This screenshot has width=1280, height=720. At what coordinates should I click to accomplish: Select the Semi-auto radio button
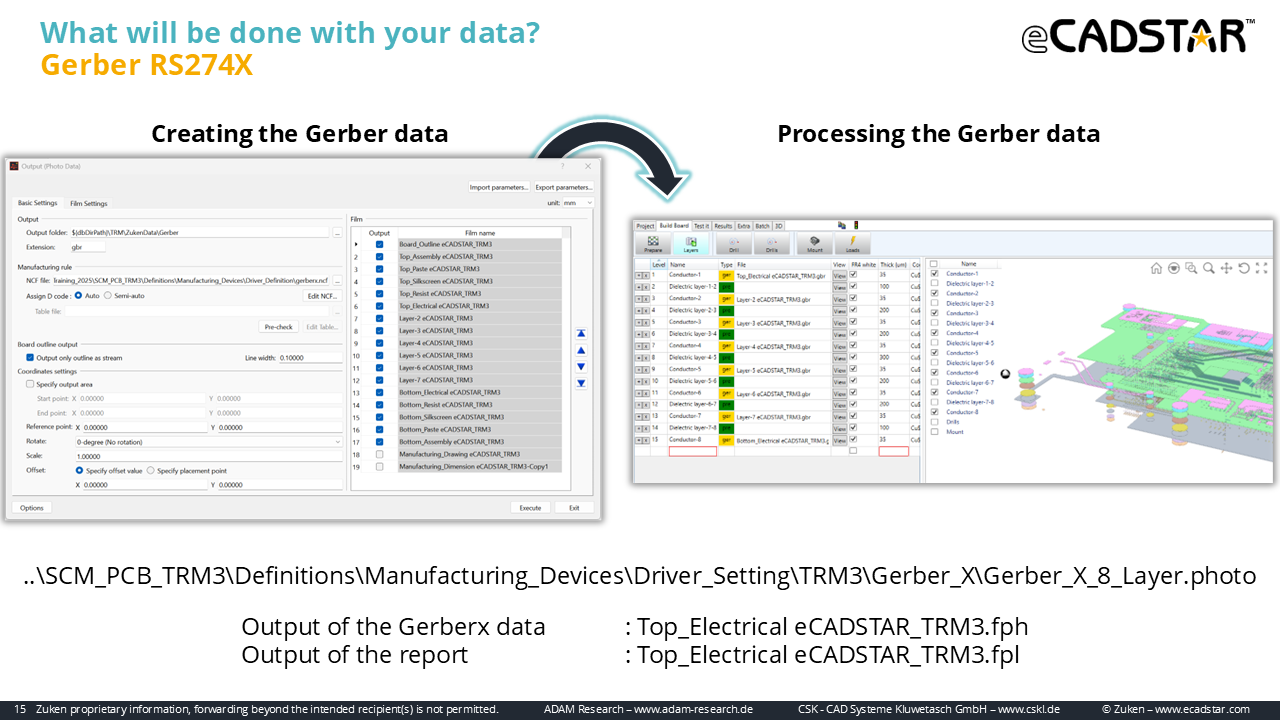point(108,296)
